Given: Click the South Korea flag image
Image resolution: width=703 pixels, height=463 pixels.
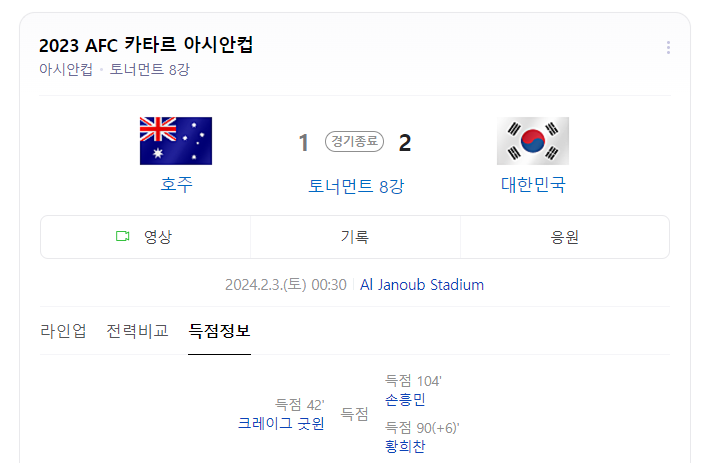Looking at the screenshot, I should (x=533, y=141).
